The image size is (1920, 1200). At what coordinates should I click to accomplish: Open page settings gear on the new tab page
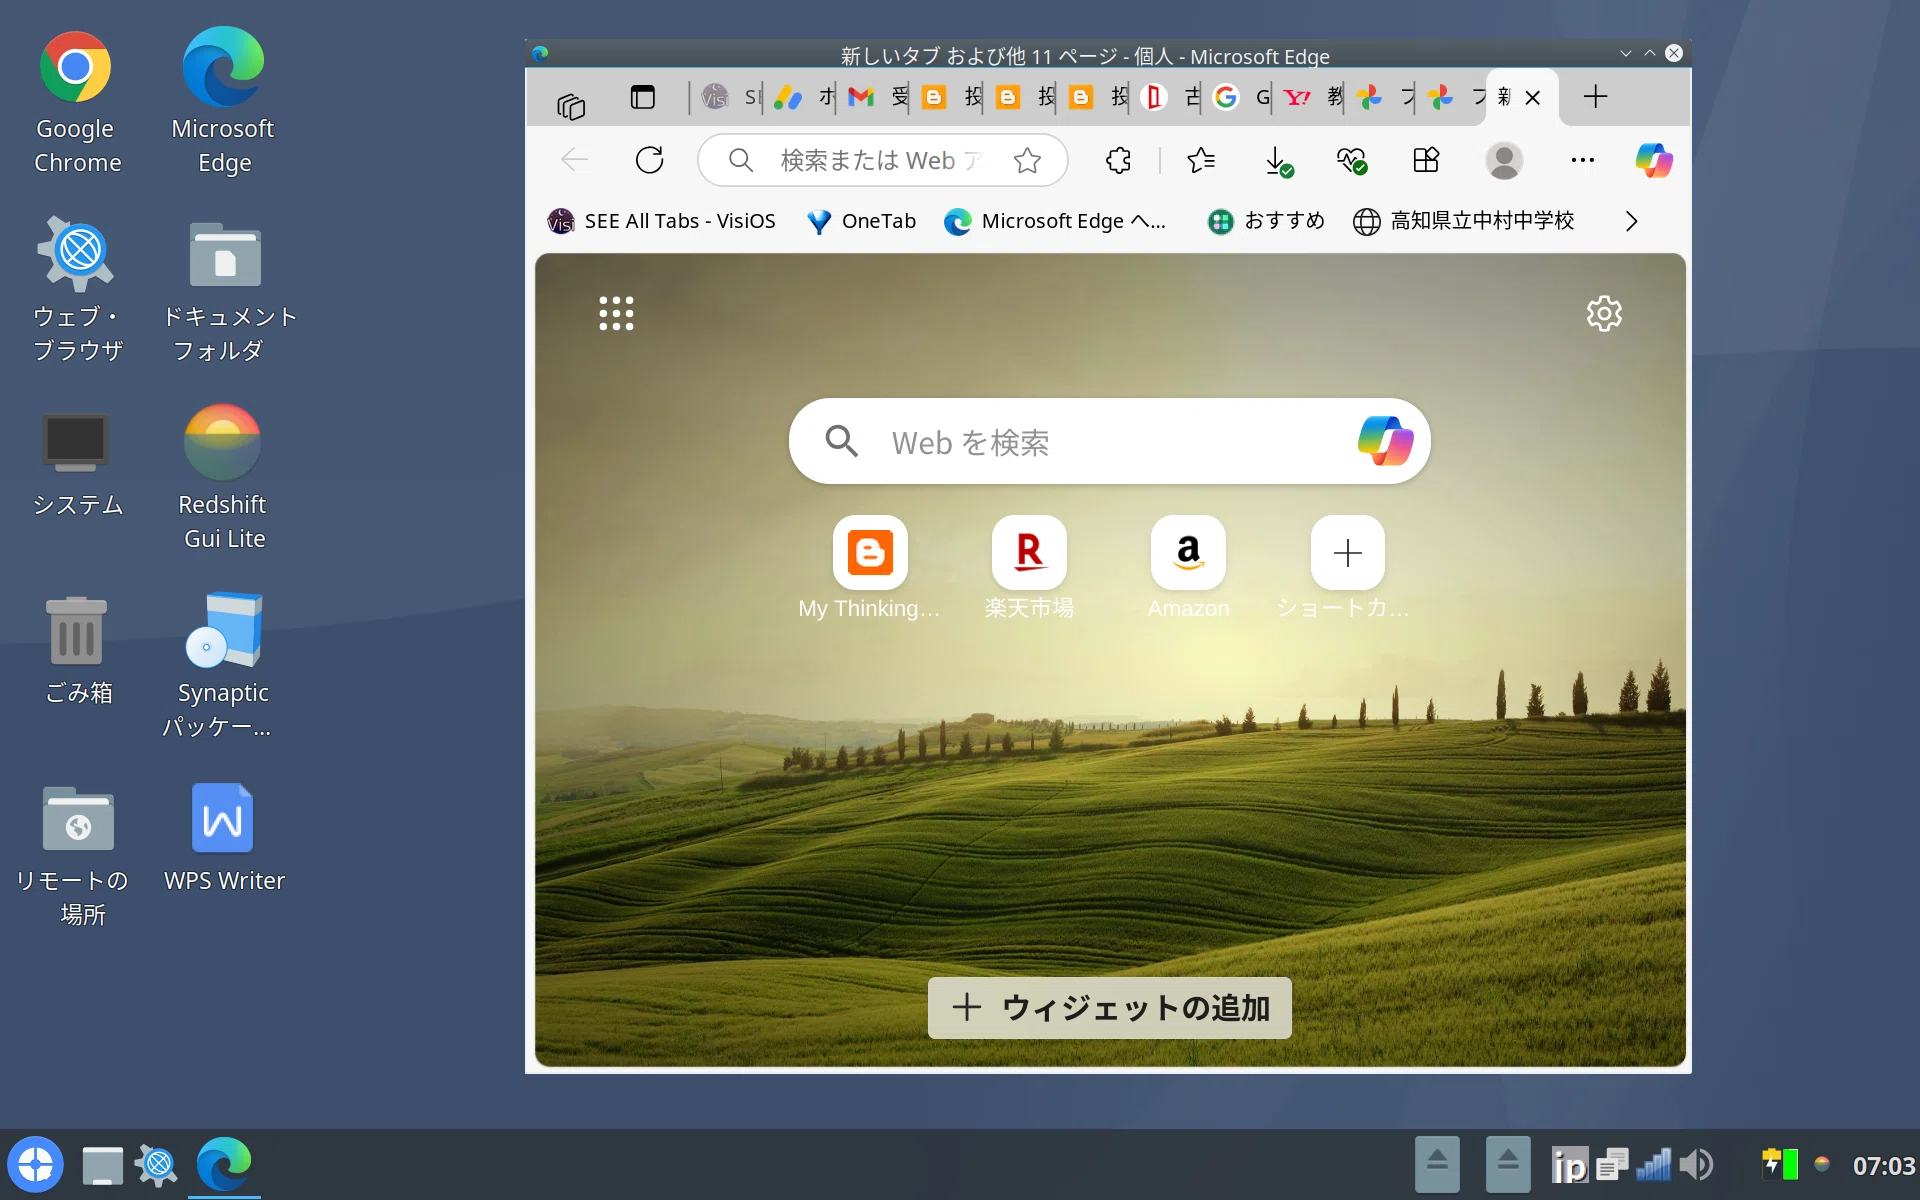(x=1604, y=313)
